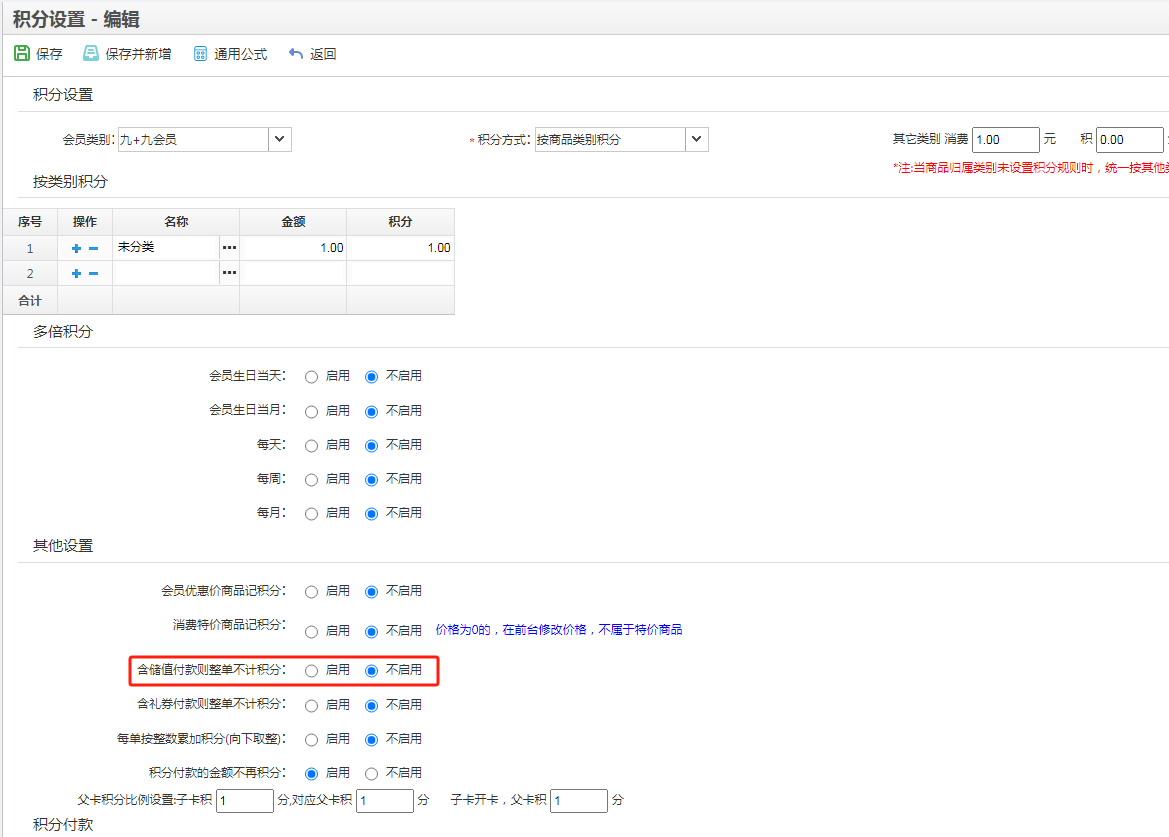Select 不启用 for 积分付款的金额不再积分

point(371,774)
